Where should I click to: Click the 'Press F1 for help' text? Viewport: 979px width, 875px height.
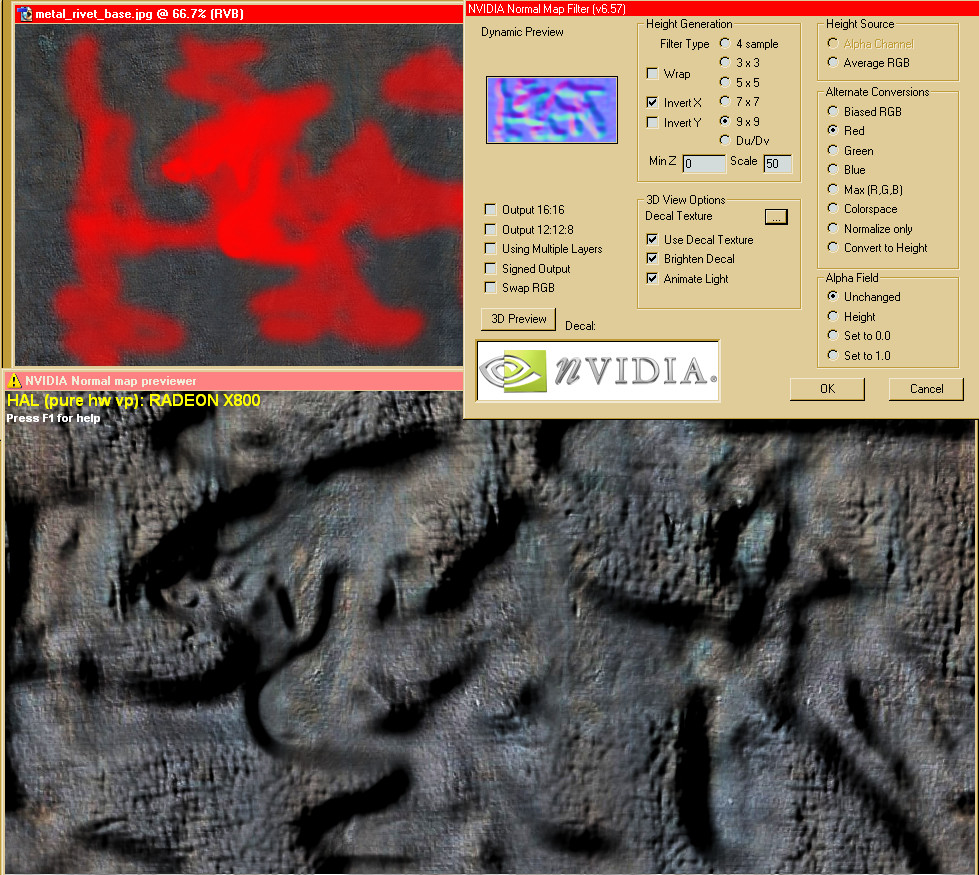53,418
